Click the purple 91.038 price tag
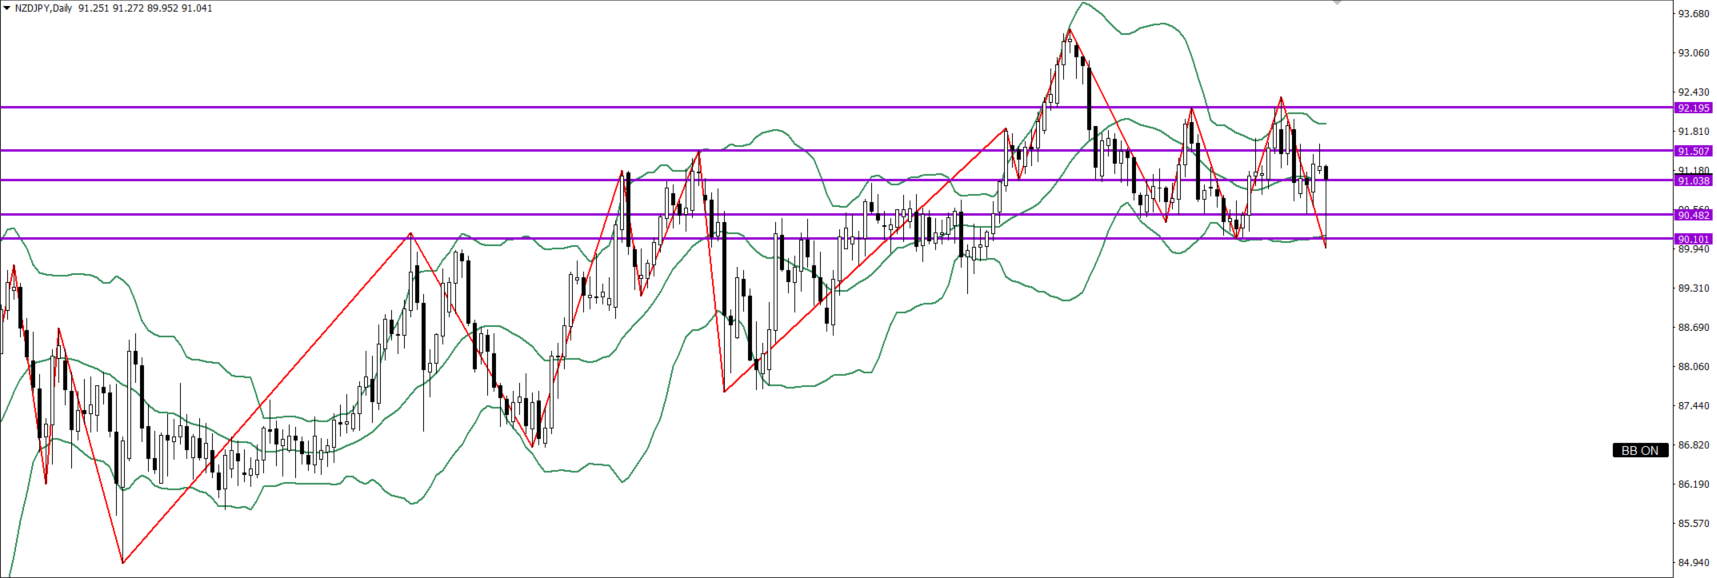The width and height of the screenshot is (1717, 578). pos(1693,181)
